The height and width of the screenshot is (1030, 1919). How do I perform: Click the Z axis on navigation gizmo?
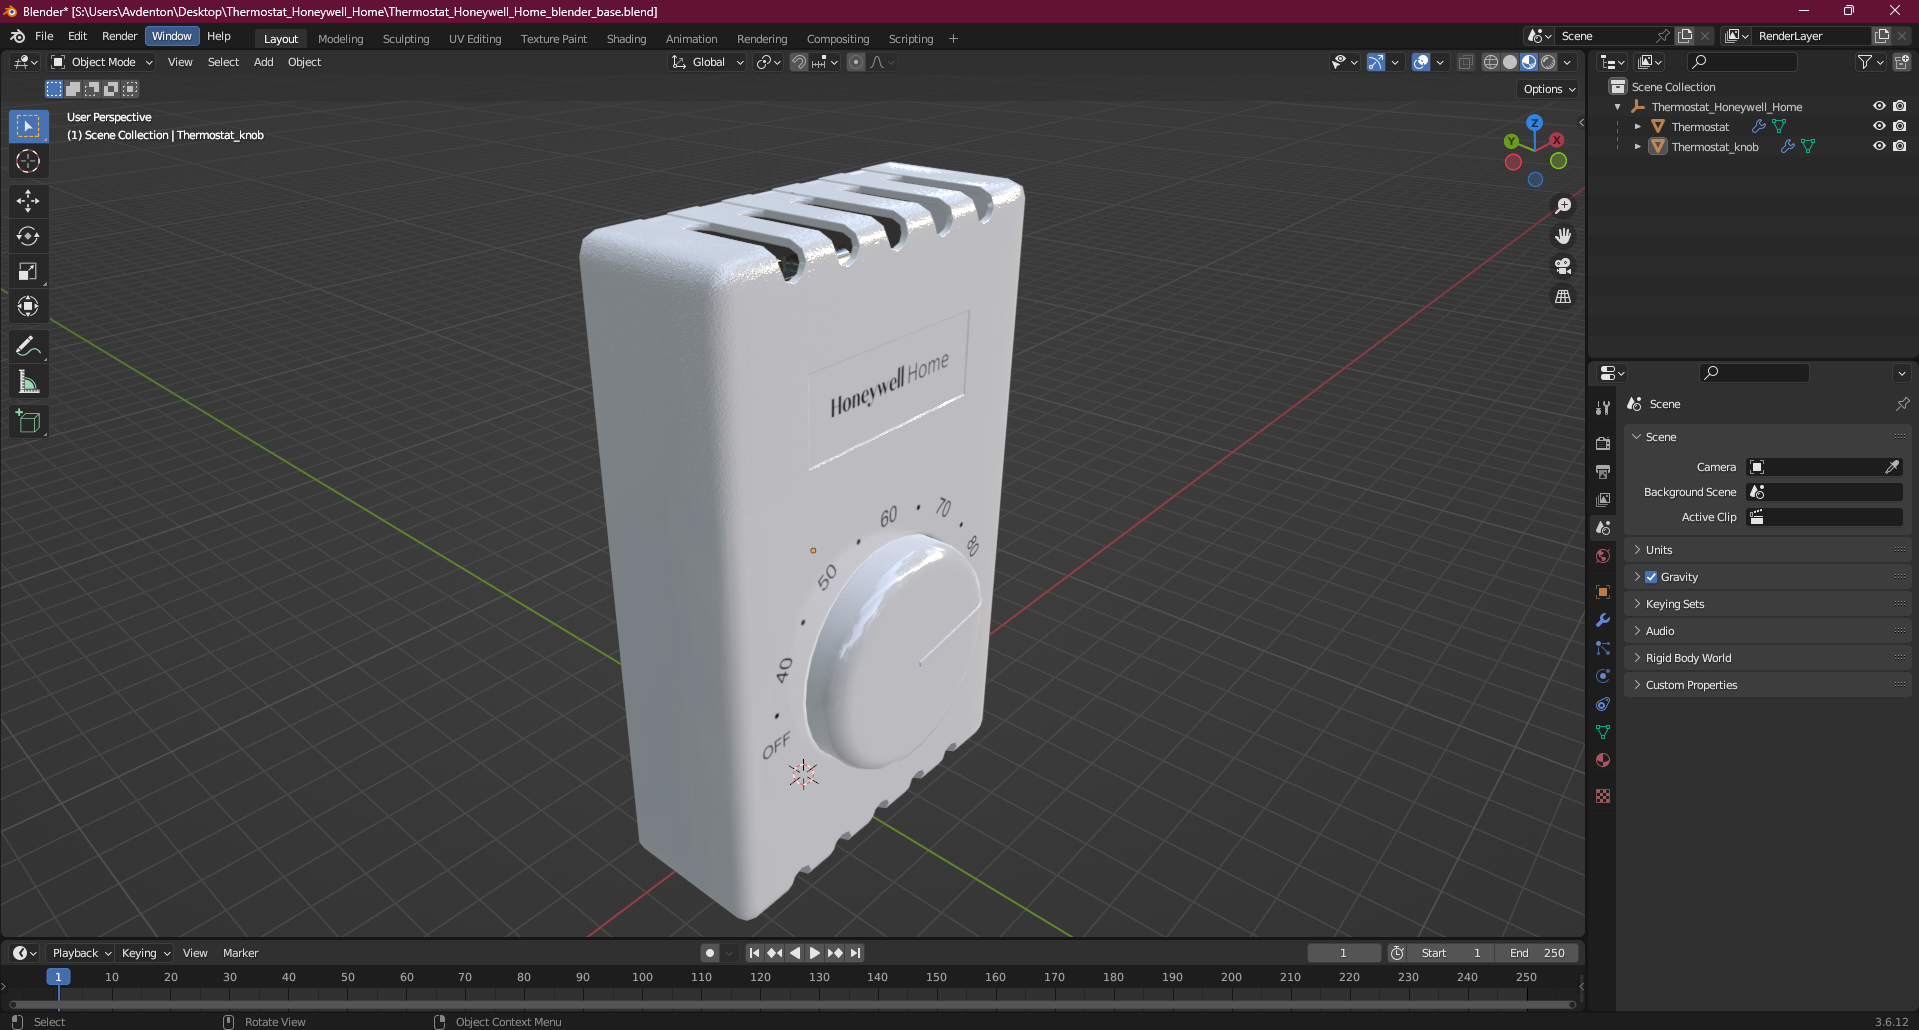1534,122
